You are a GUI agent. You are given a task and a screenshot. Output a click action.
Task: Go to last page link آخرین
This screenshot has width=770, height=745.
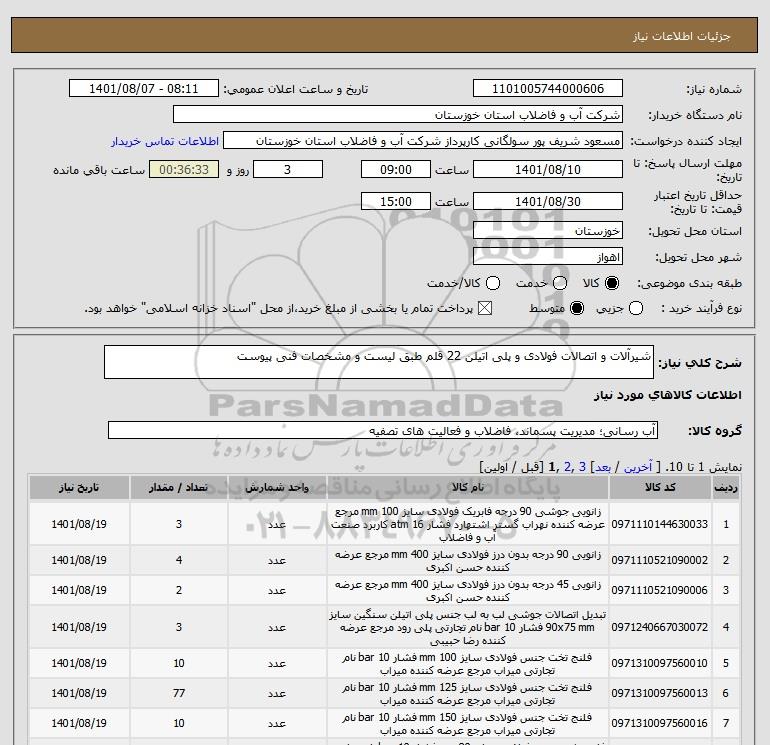click(637, 467)
